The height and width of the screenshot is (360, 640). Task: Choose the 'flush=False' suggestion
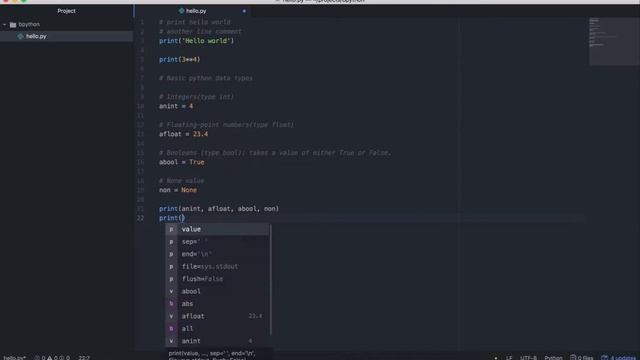click(x=217, y=279)
